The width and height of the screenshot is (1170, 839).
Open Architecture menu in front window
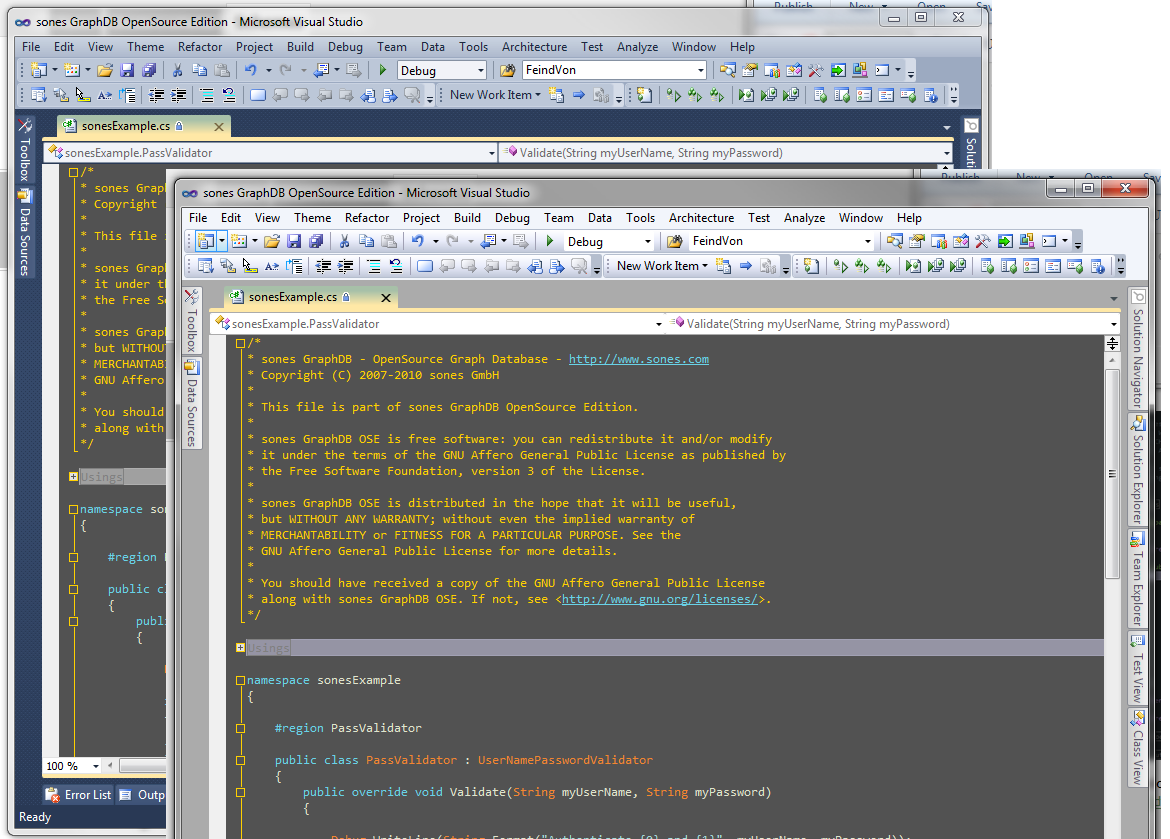701,218
